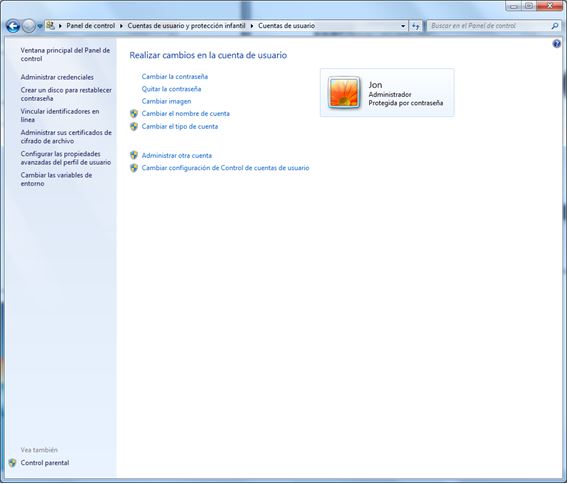Click the refresh icon beside address bar
Viewport: 568px width, 484px height.
click(x=415, y=26)
